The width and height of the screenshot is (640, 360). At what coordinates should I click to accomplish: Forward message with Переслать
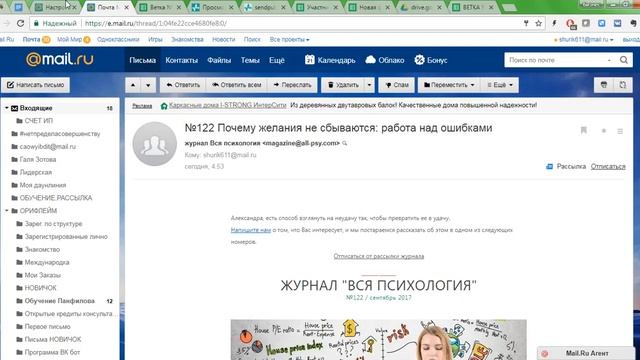click(x=292, y=85)
